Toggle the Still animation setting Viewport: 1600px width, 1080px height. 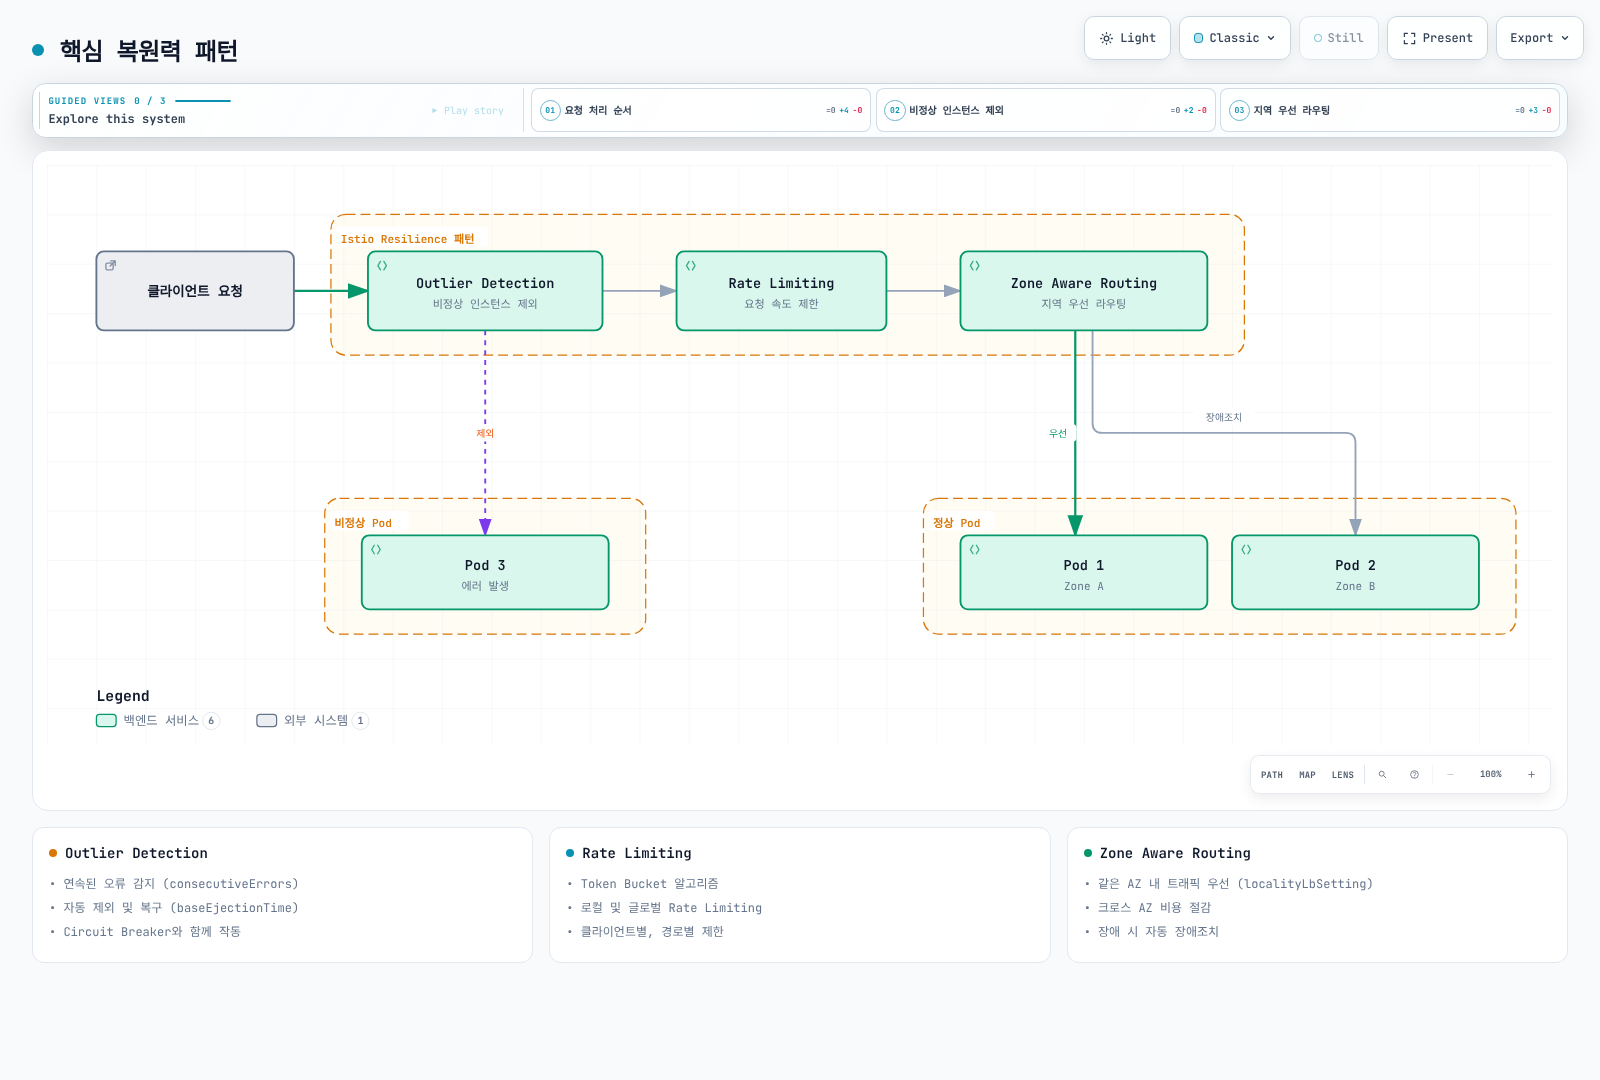pos(1338,38)
